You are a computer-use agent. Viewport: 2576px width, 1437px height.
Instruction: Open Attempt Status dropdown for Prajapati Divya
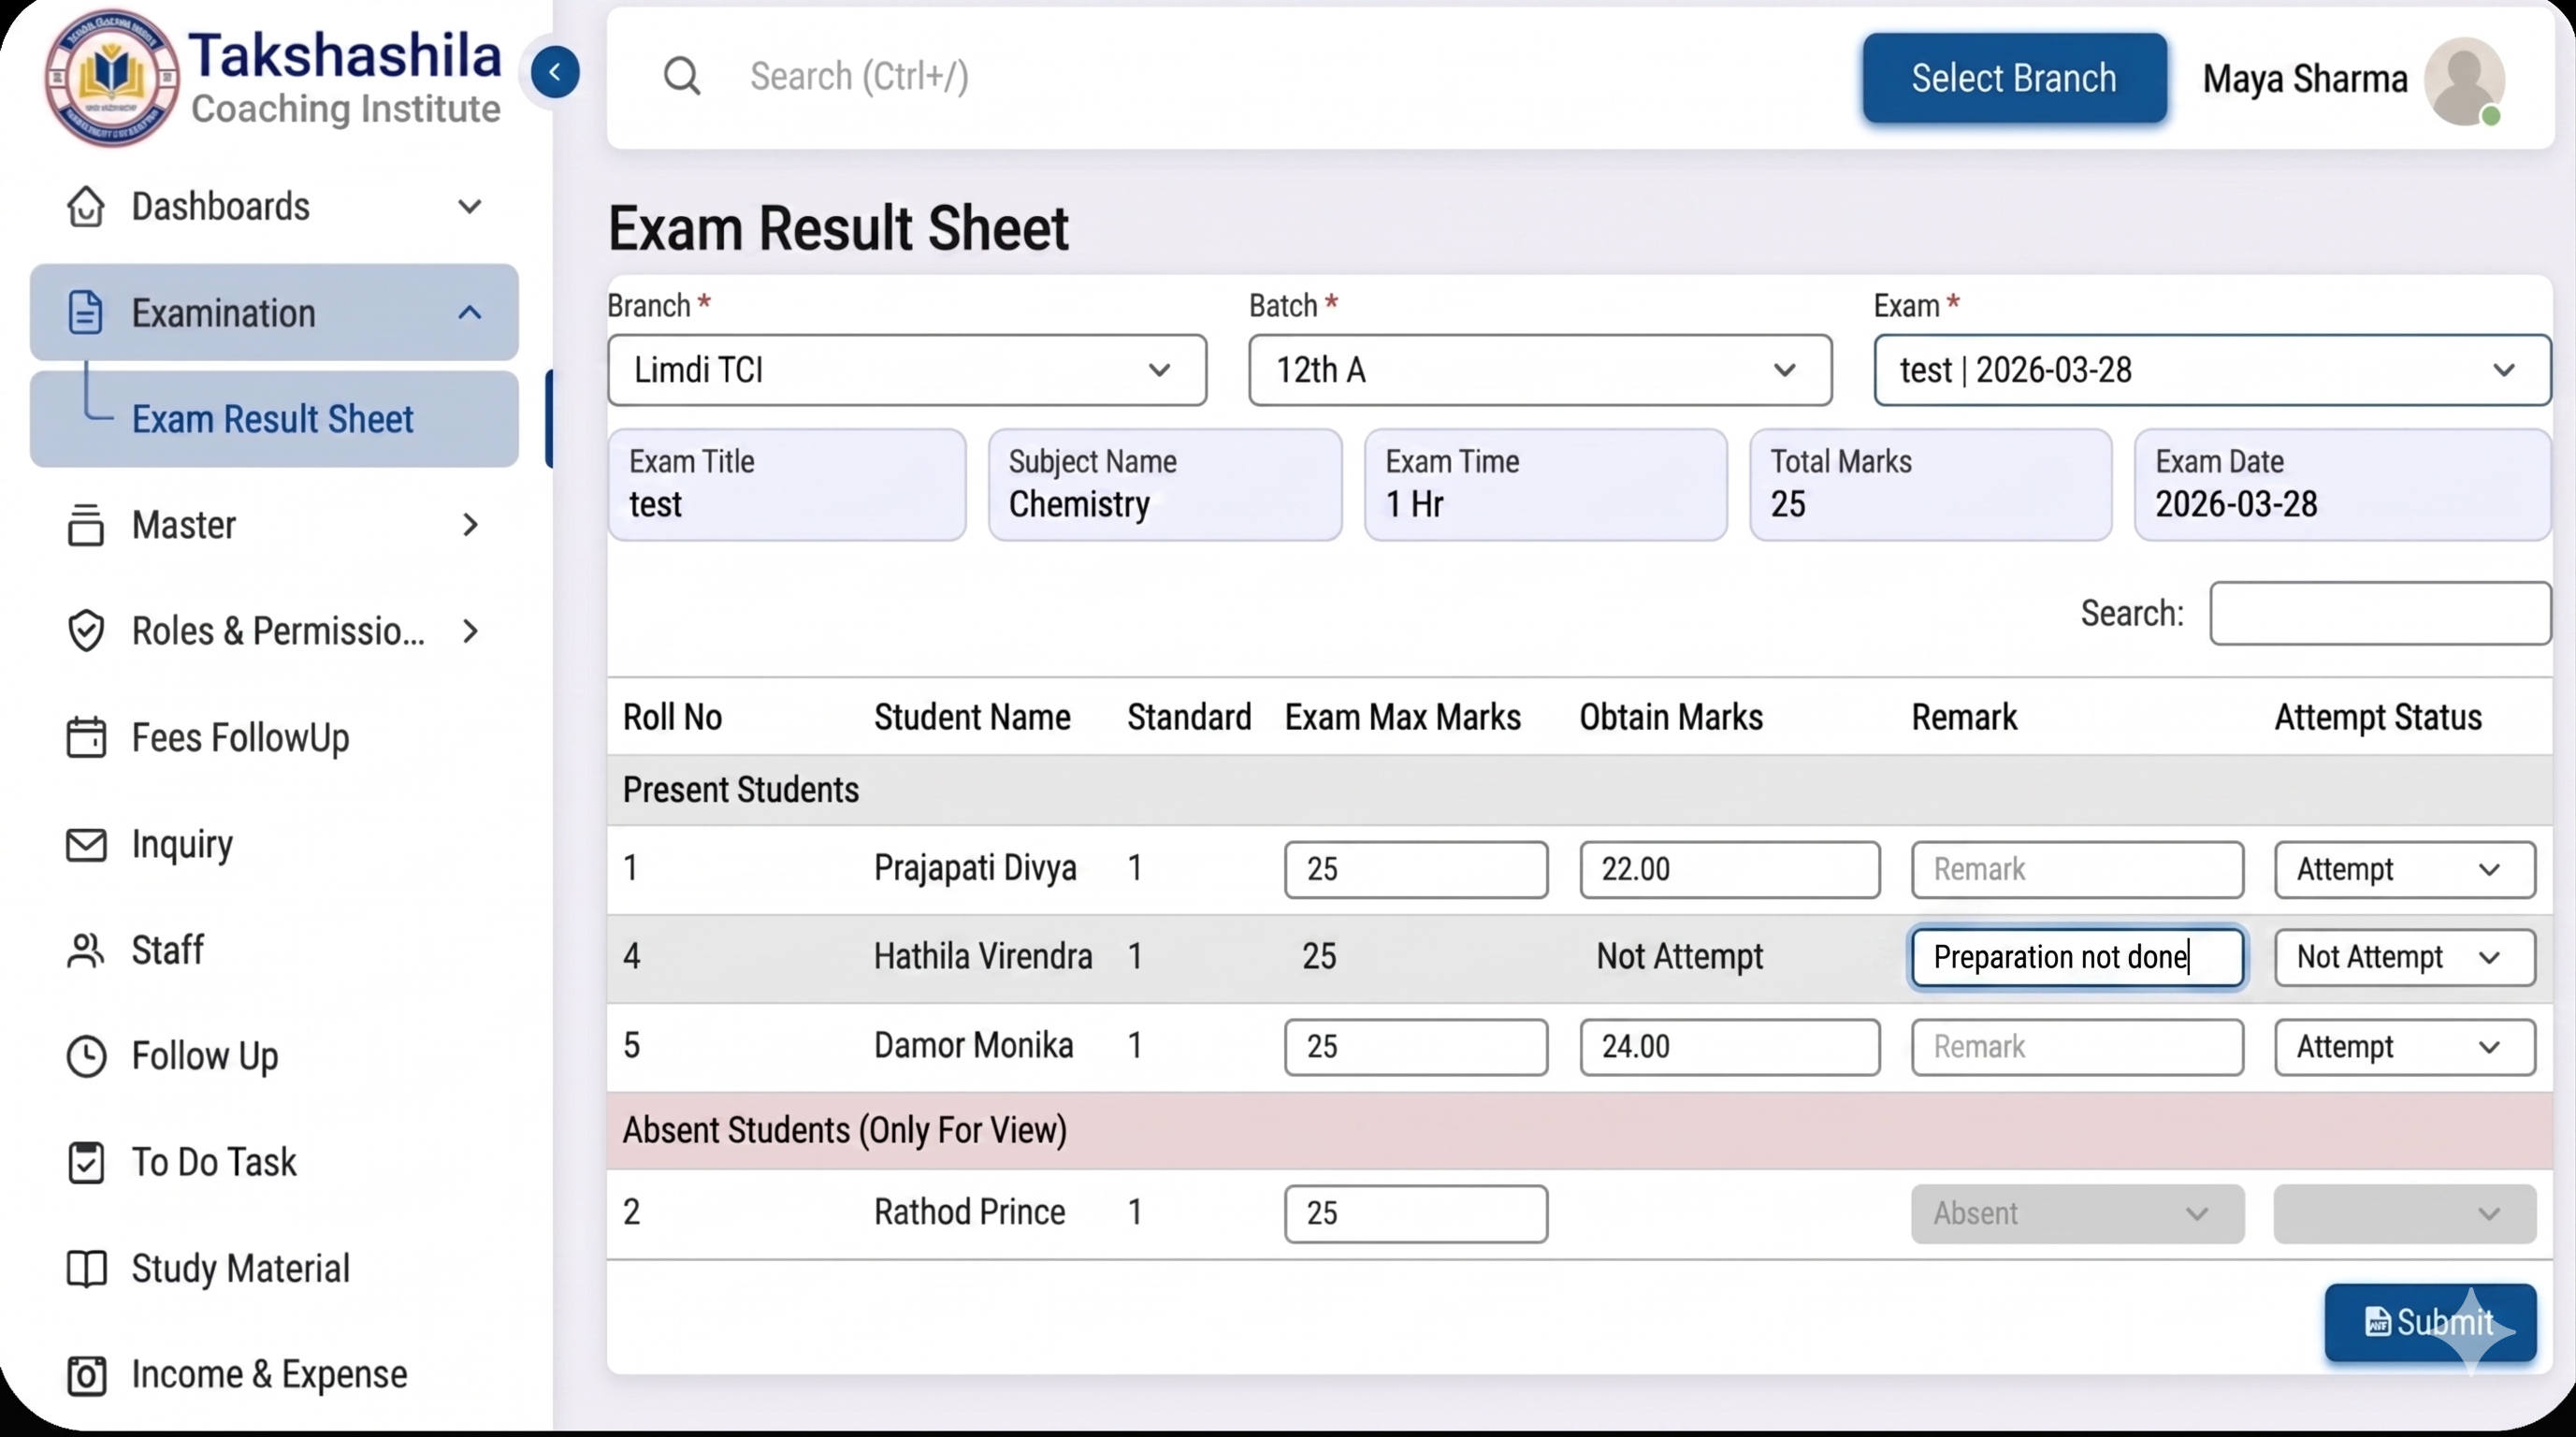(2405, 869)
